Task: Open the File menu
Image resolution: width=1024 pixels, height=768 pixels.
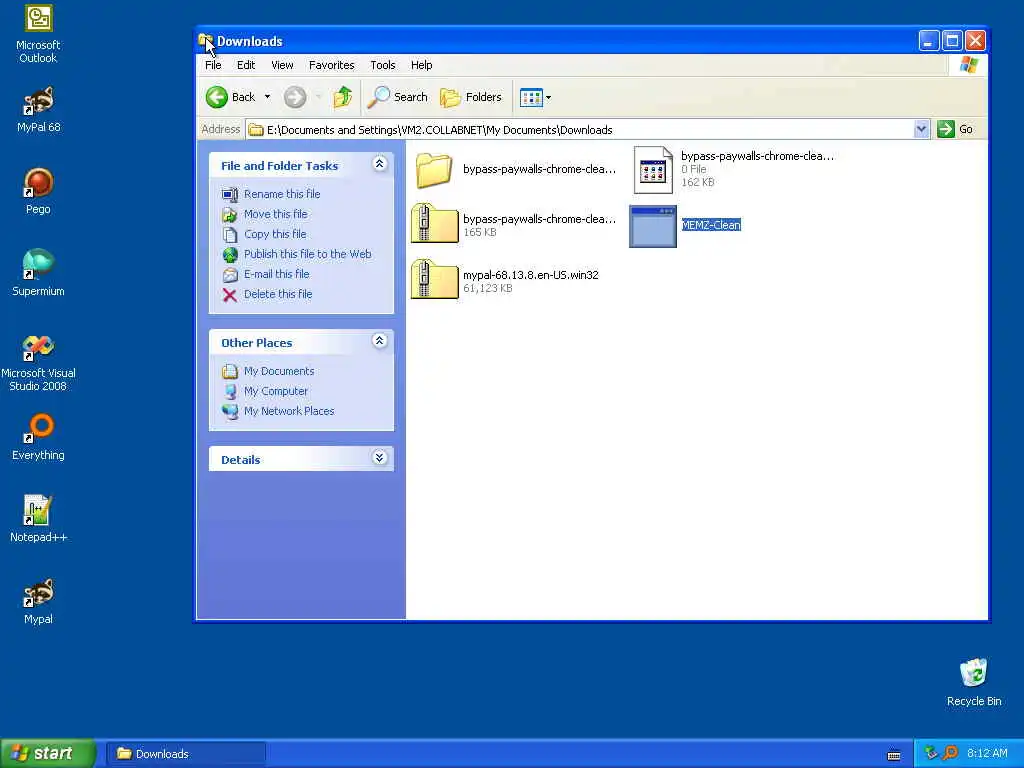Action: [213, 65]
